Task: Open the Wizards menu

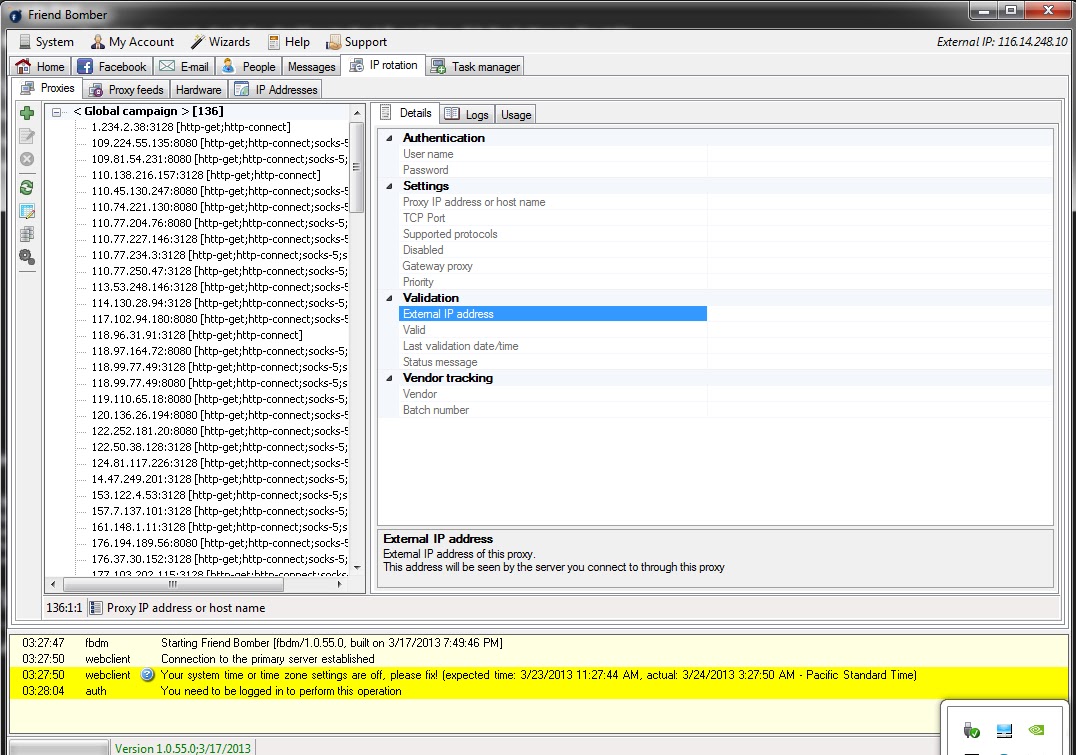Action: (220, 42)
